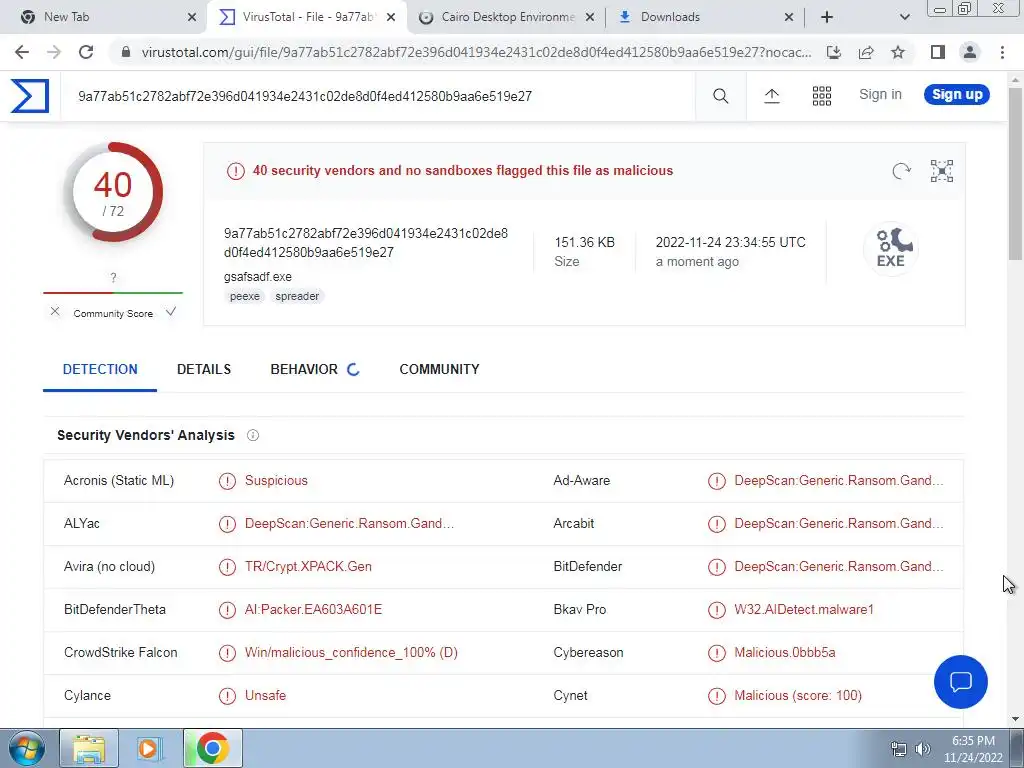This screenshot has width=1024, height=768.
Task: Click the share page icon
Action: 866,52
